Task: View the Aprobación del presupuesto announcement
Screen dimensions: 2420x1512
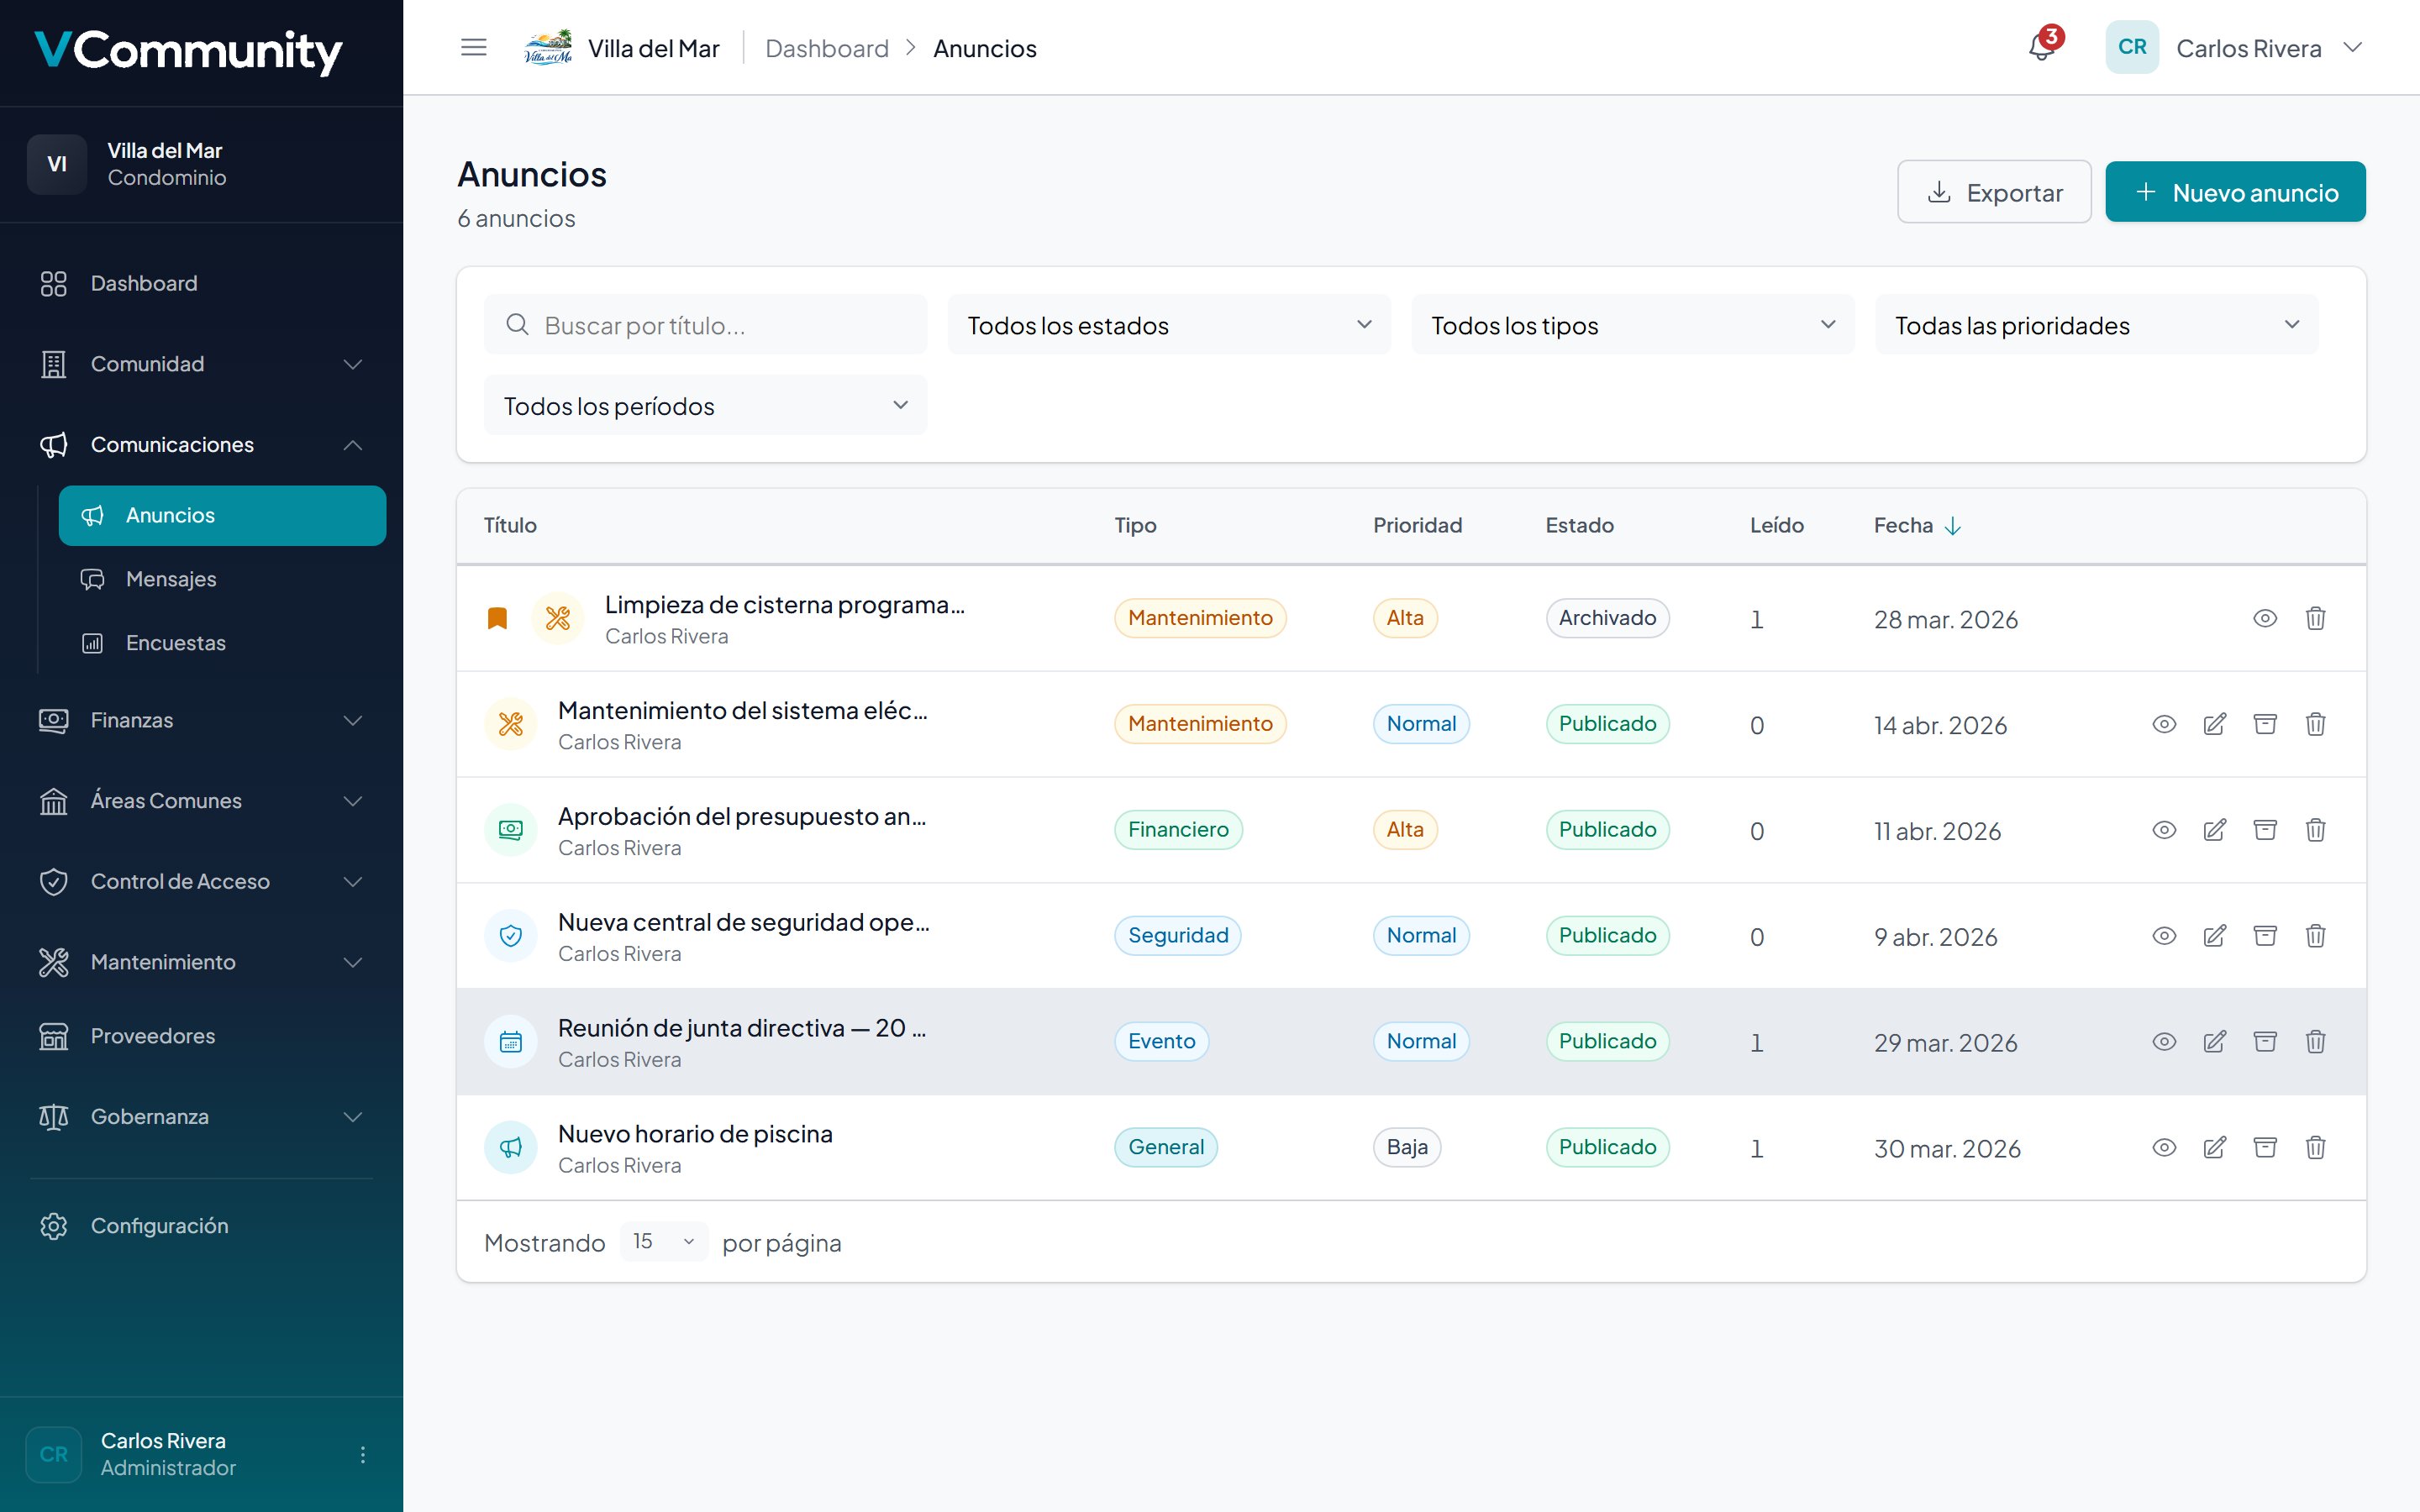Action: click(2164, 830)
